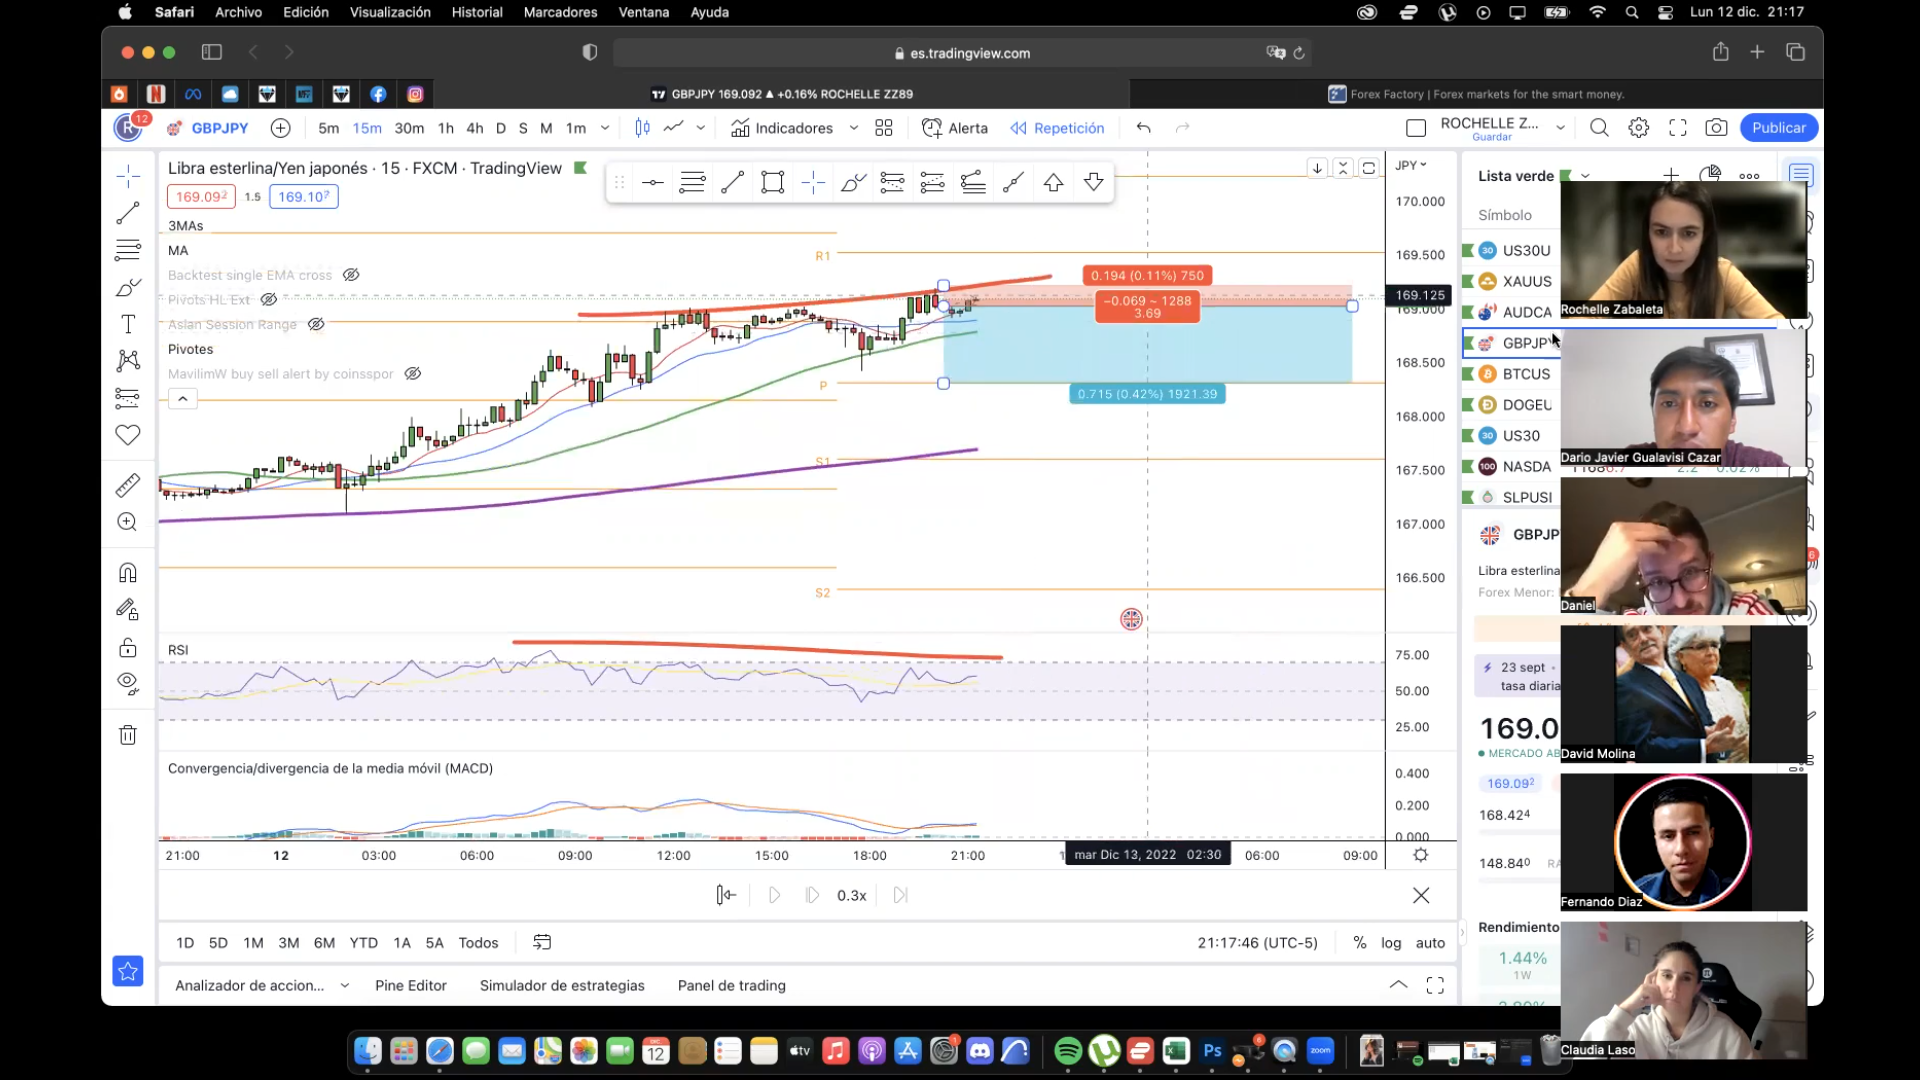Viewport: 1920px width, 1080px height.
Task: Switch to the 1h timeframe
Action: [446, 128]
